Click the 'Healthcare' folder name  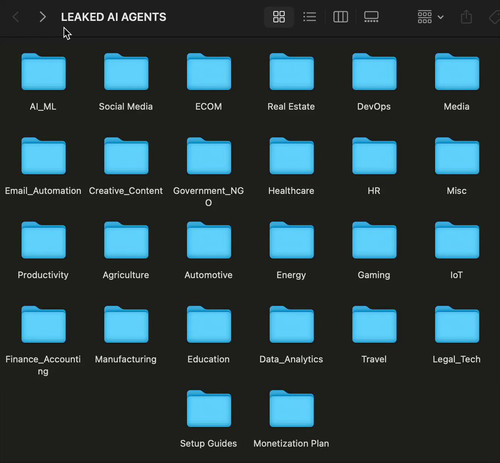click(x=291, y=191)
